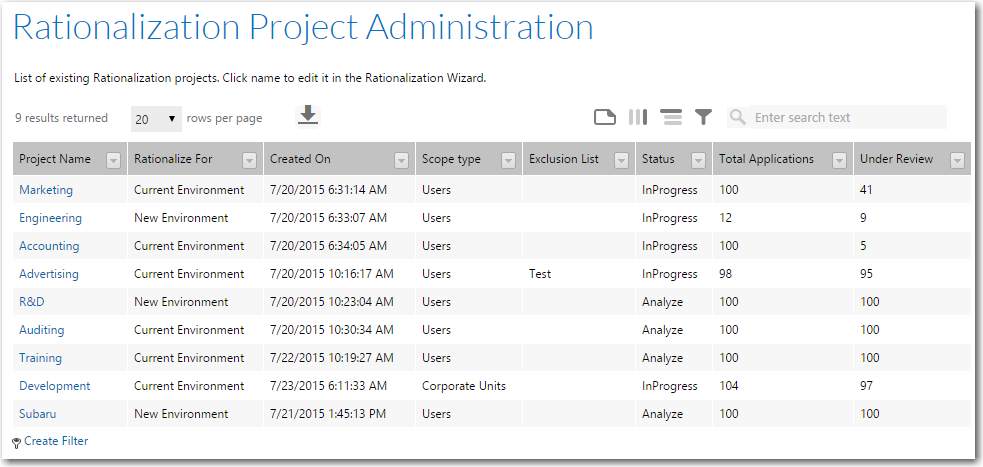This screenshot has width=983, height=467.
Task: Click the magnifying glass search icon
Action: click(738, 117)
